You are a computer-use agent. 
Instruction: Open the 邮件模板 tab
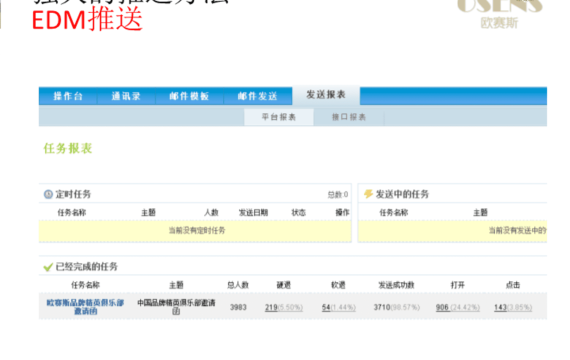pos(189,96)
